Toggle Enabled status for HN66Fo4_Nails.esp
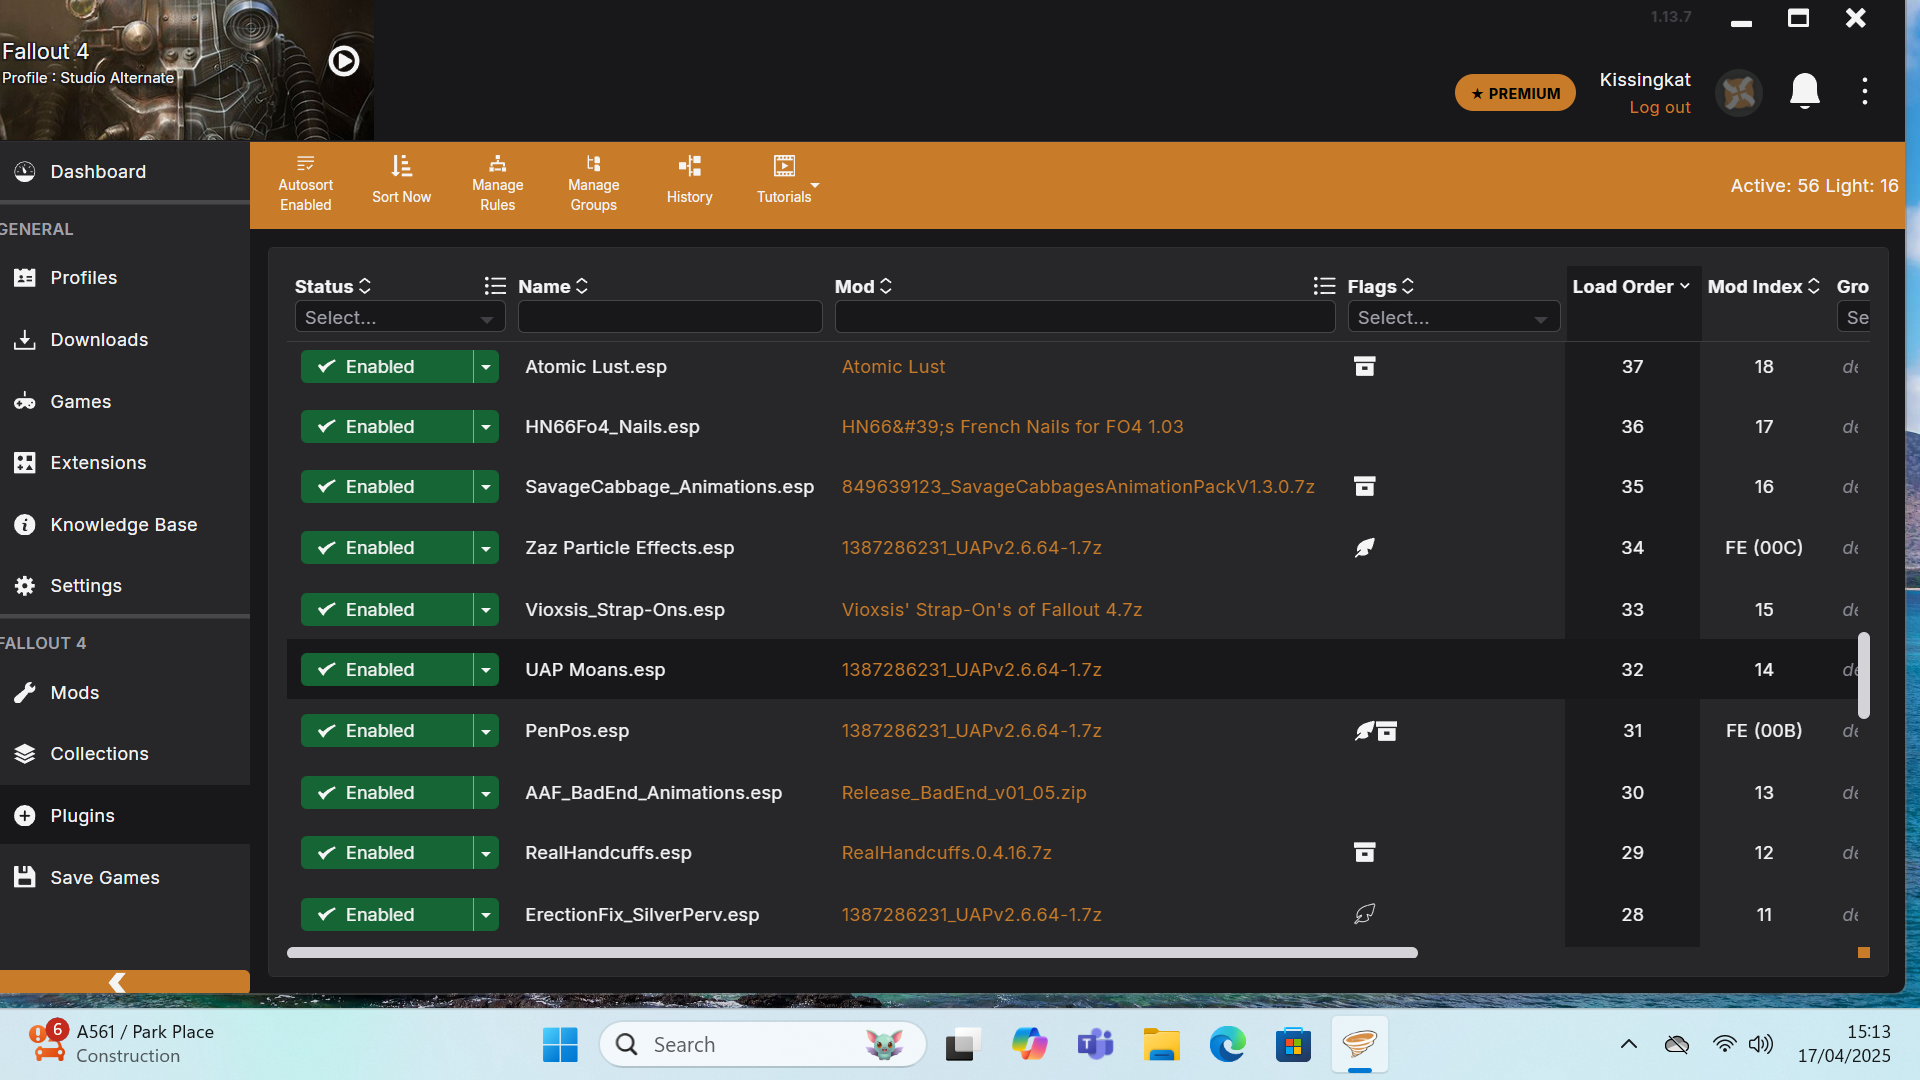This screenshot has width=1920, height=1080. [x=386, y=427]
